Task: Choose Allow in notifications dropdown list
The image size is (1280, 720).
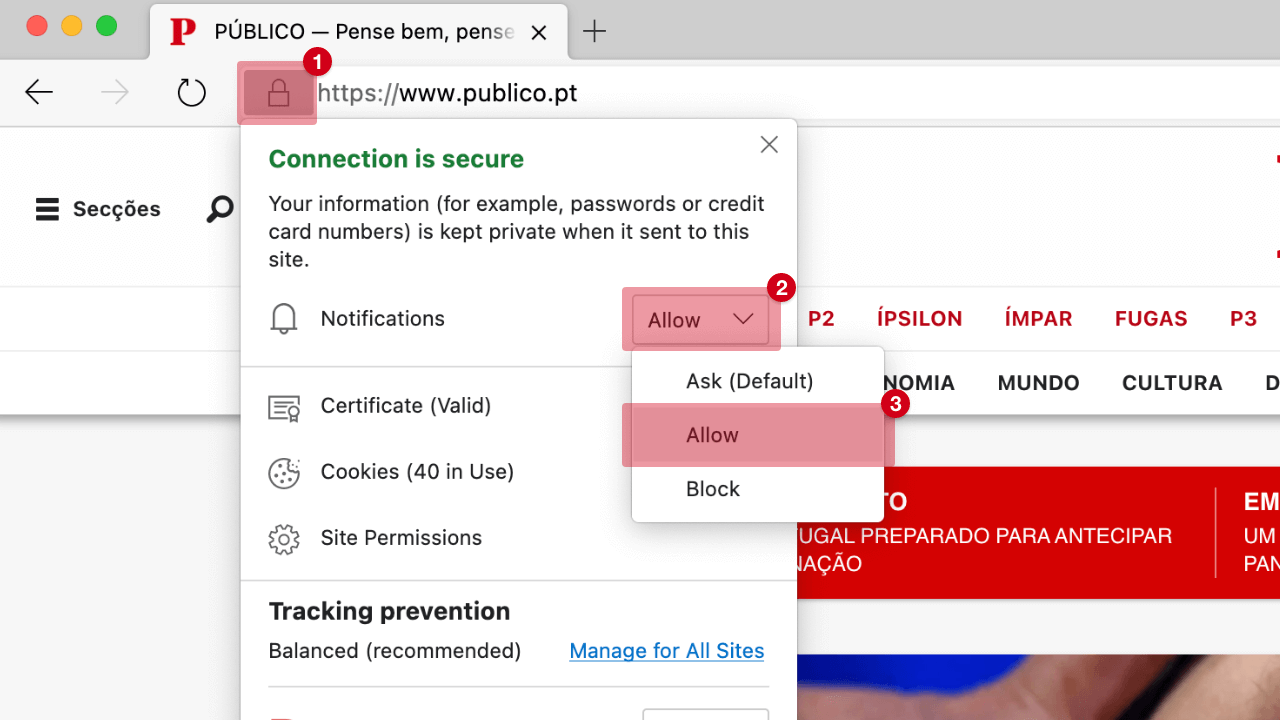Action: point(712,435)
